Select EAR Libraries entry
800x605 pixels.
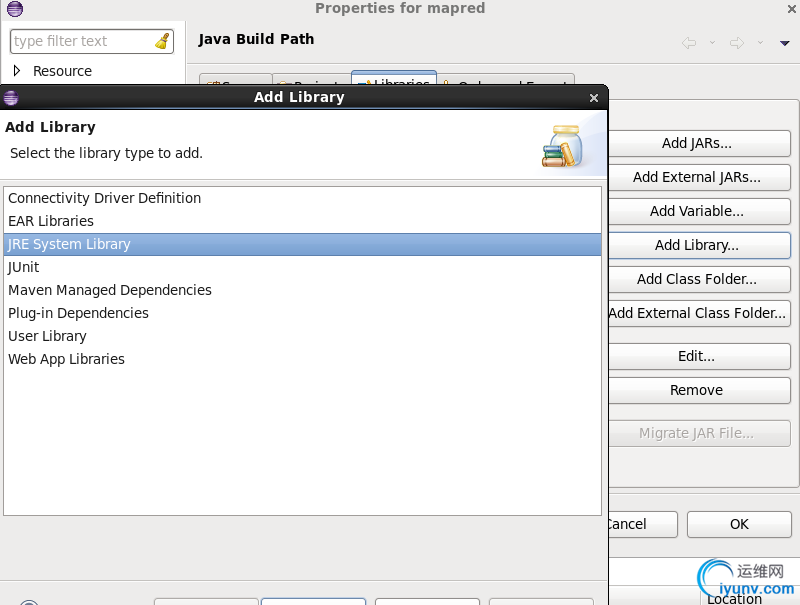click(x=302, y=221)
